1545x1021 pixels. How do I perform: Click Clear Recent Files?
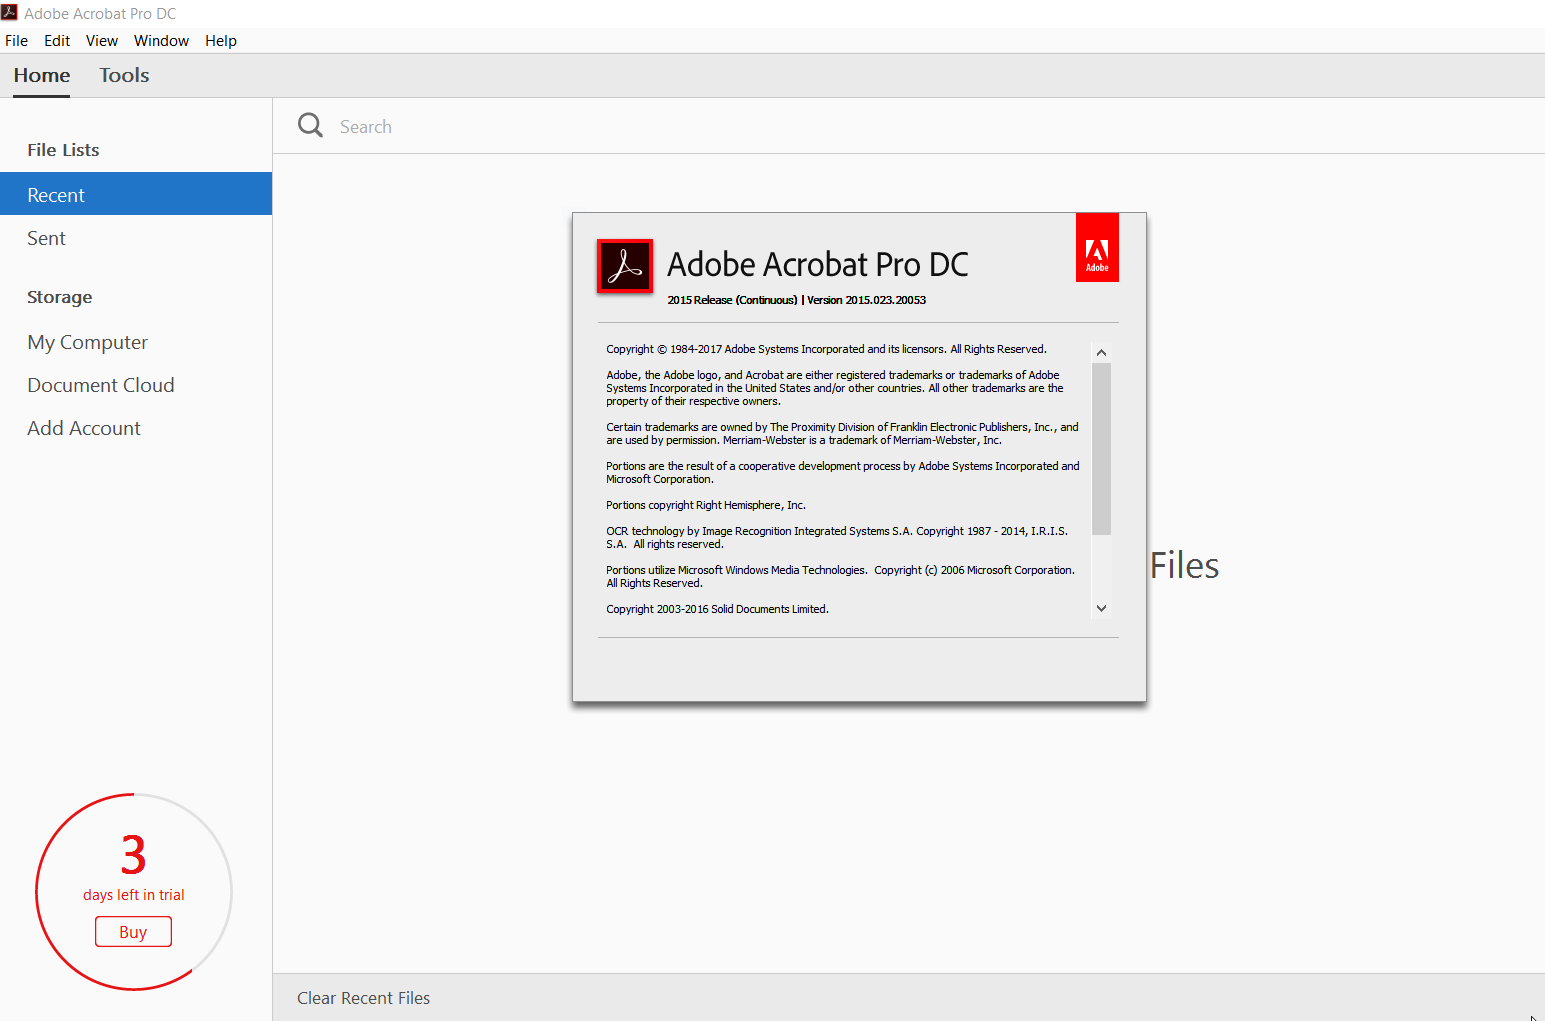pos(363,998)
